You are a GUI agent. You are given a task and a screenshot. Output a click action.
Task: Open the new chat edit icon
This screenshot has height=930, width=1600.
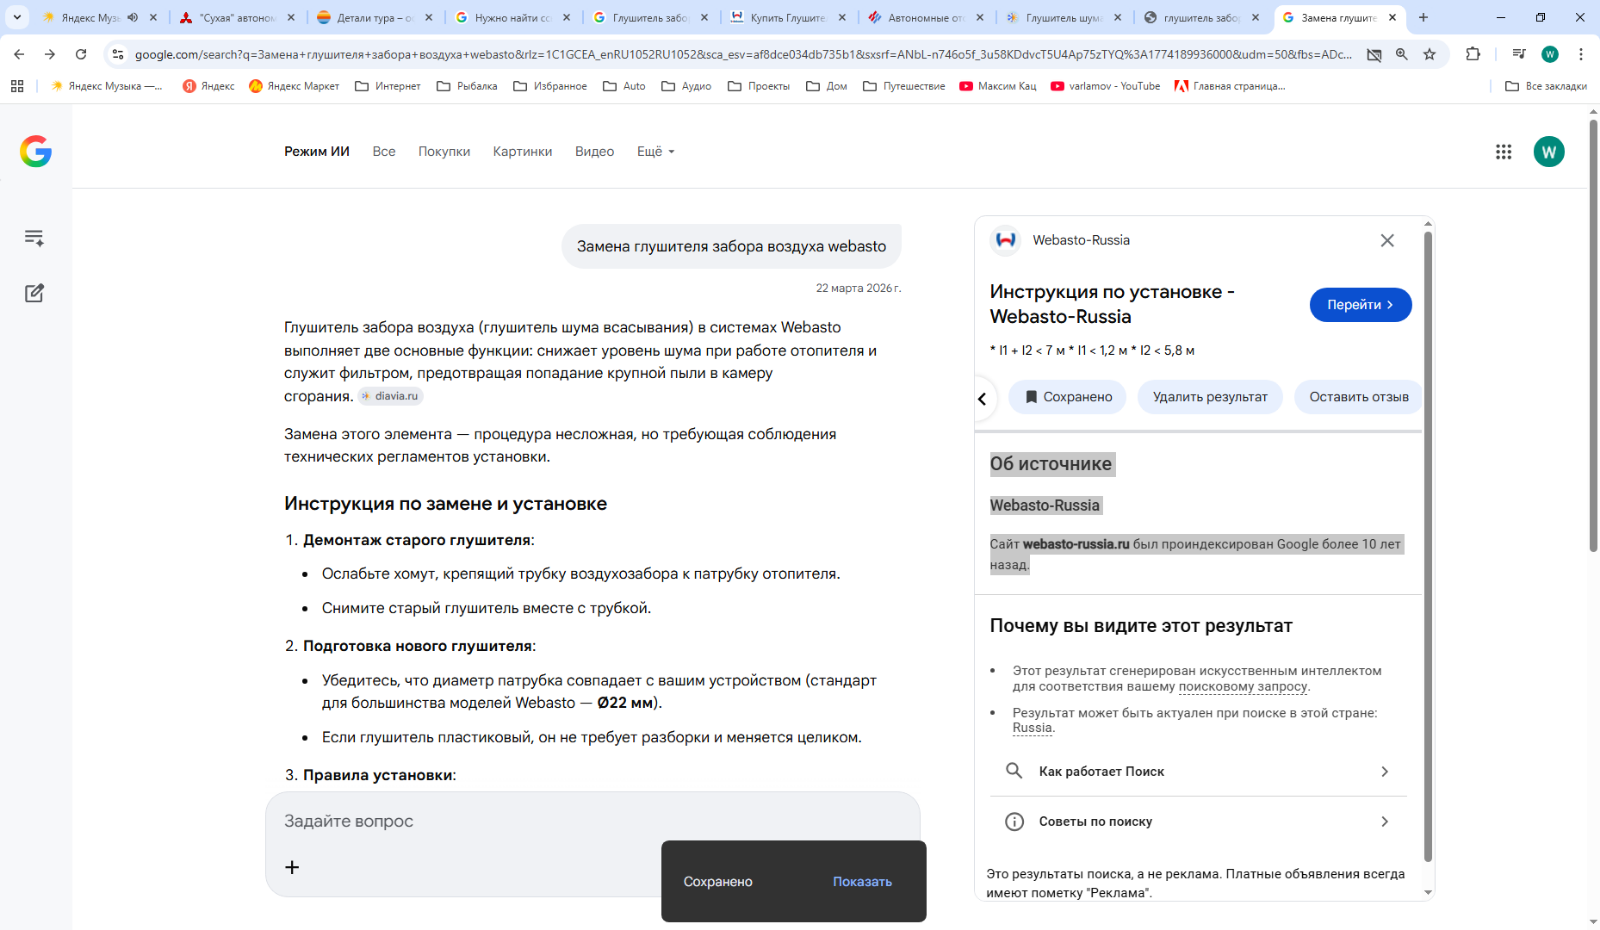click(34, 293)
